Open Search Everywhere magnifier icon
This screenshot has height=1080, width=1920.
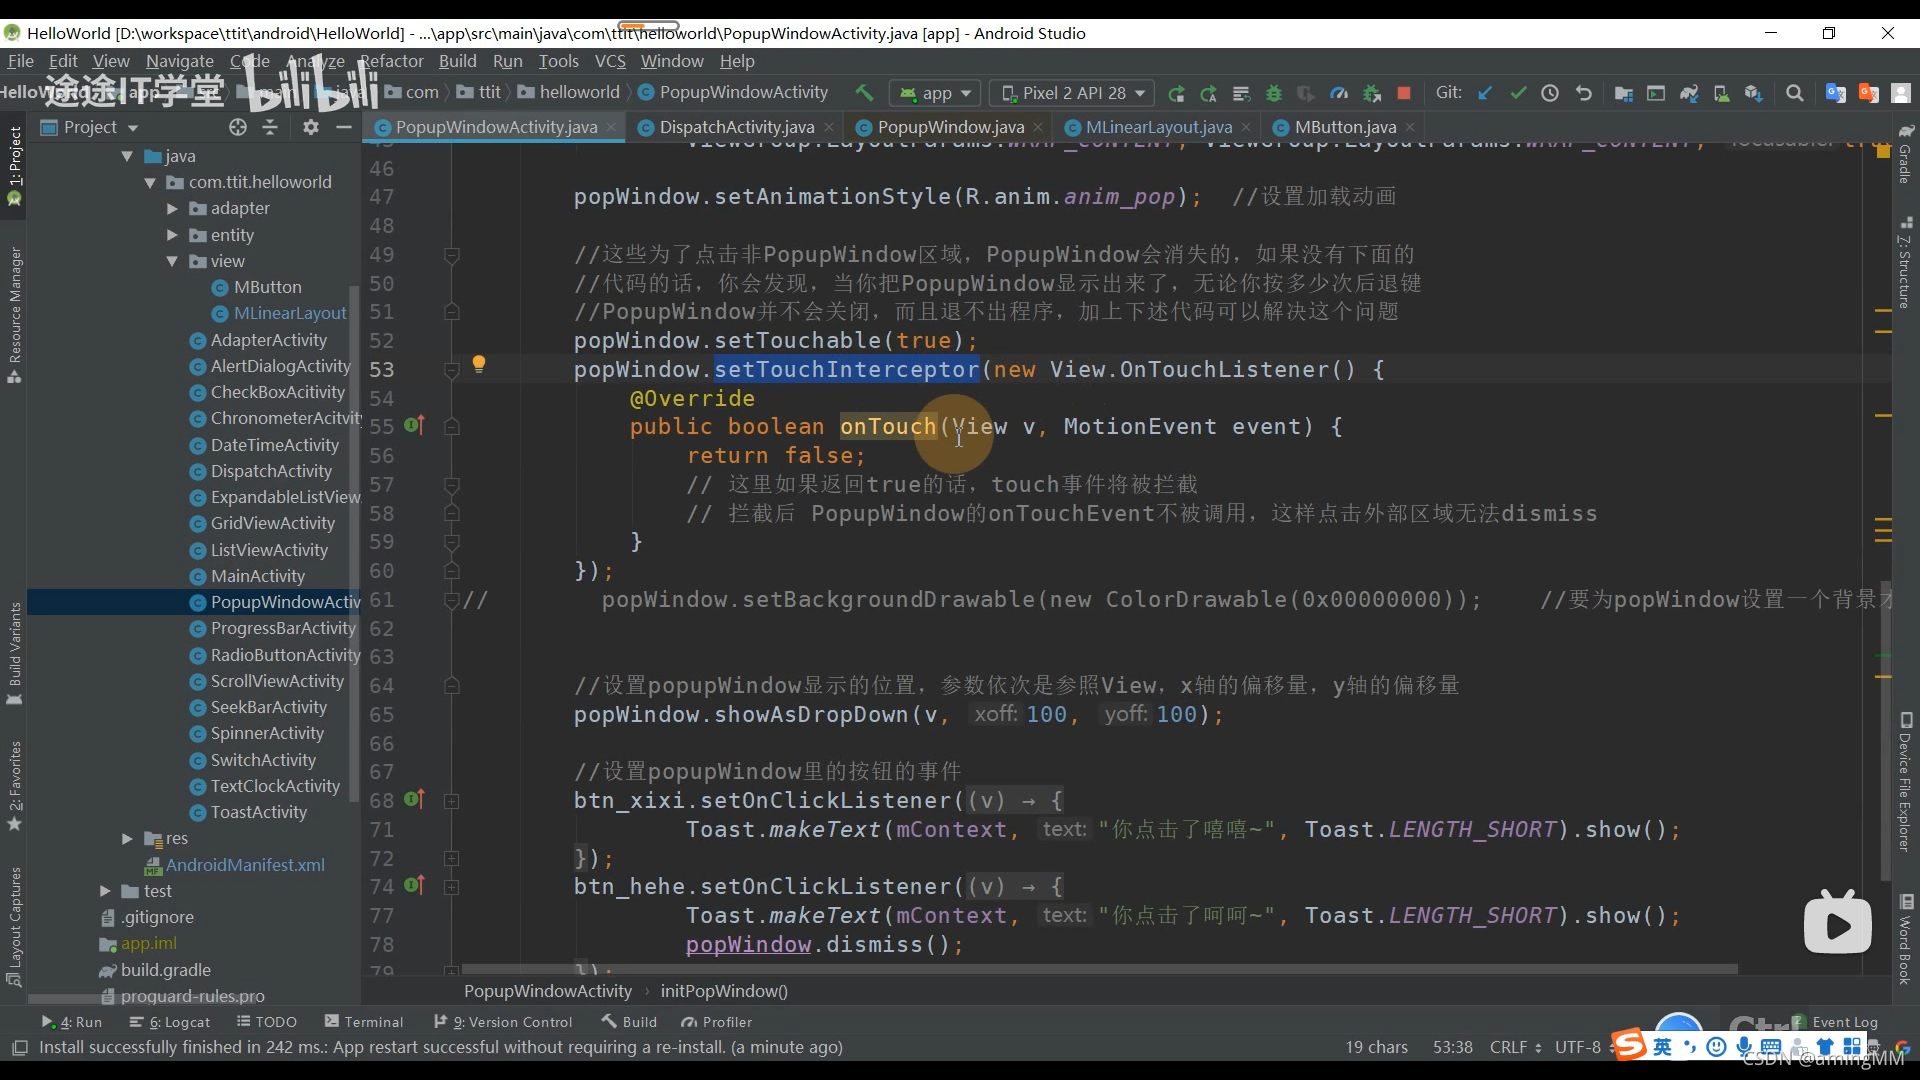click(1795, 93)
